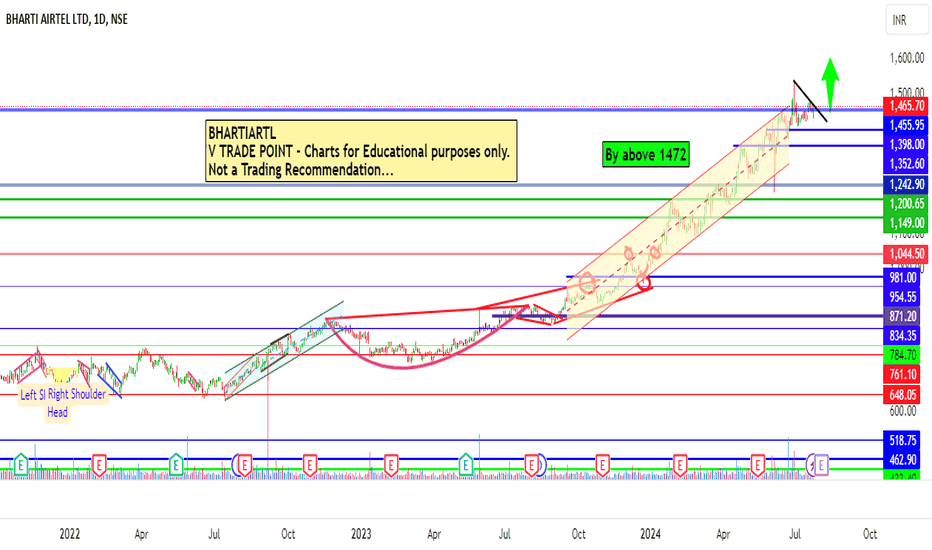Click the 834.35 price label
This screenshot has height=550, width=932.
(x=903, y=335)
